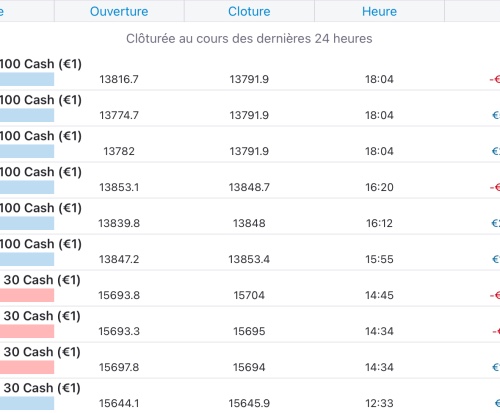Image resolution: width=500 pixels, height=413 pixels.
Task: Select opening price 13782
Action: tap(119, 151)
